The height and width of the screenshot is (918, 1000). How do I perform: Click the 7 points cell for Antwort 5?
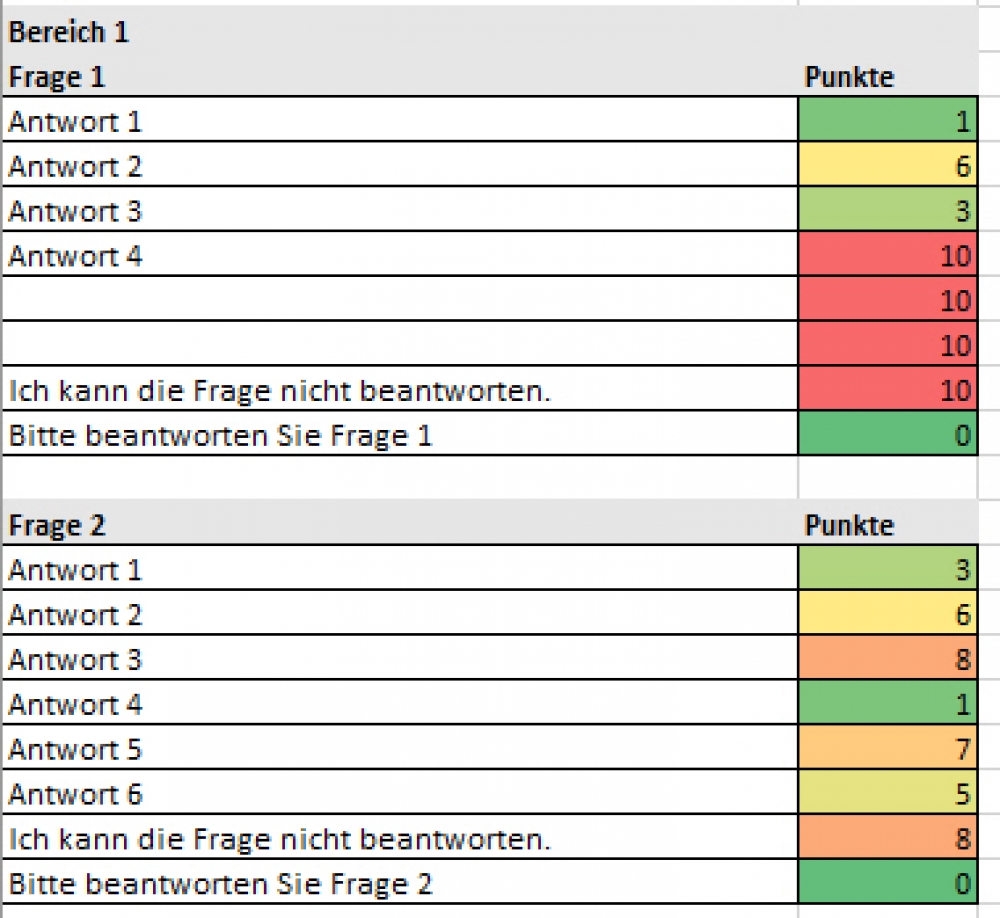point(888,747)
